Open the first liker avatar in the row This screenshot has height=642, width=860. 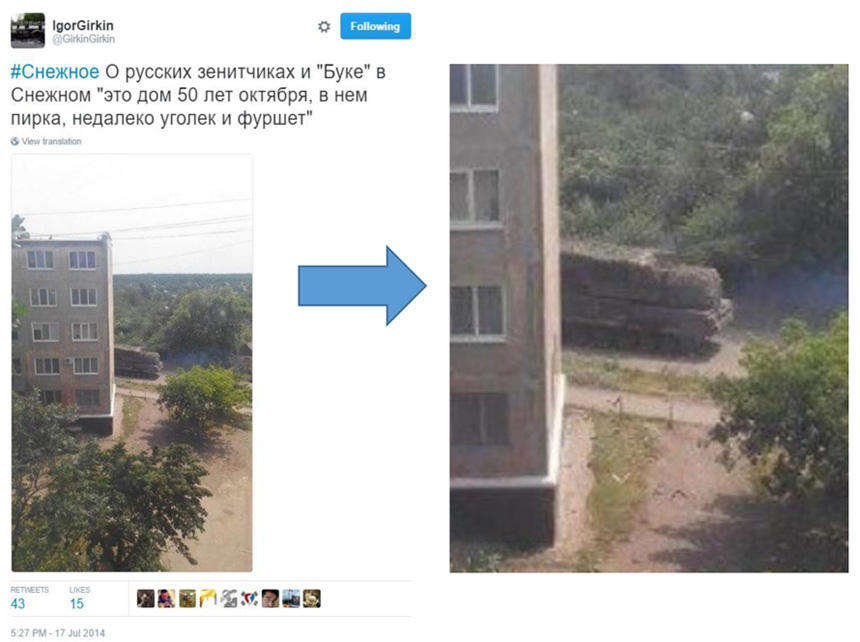(x=145, y=598)
